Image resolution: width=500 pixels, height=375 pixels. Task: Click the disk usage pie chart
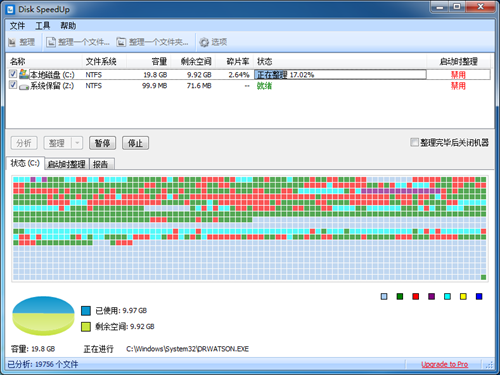coord(43,316)
